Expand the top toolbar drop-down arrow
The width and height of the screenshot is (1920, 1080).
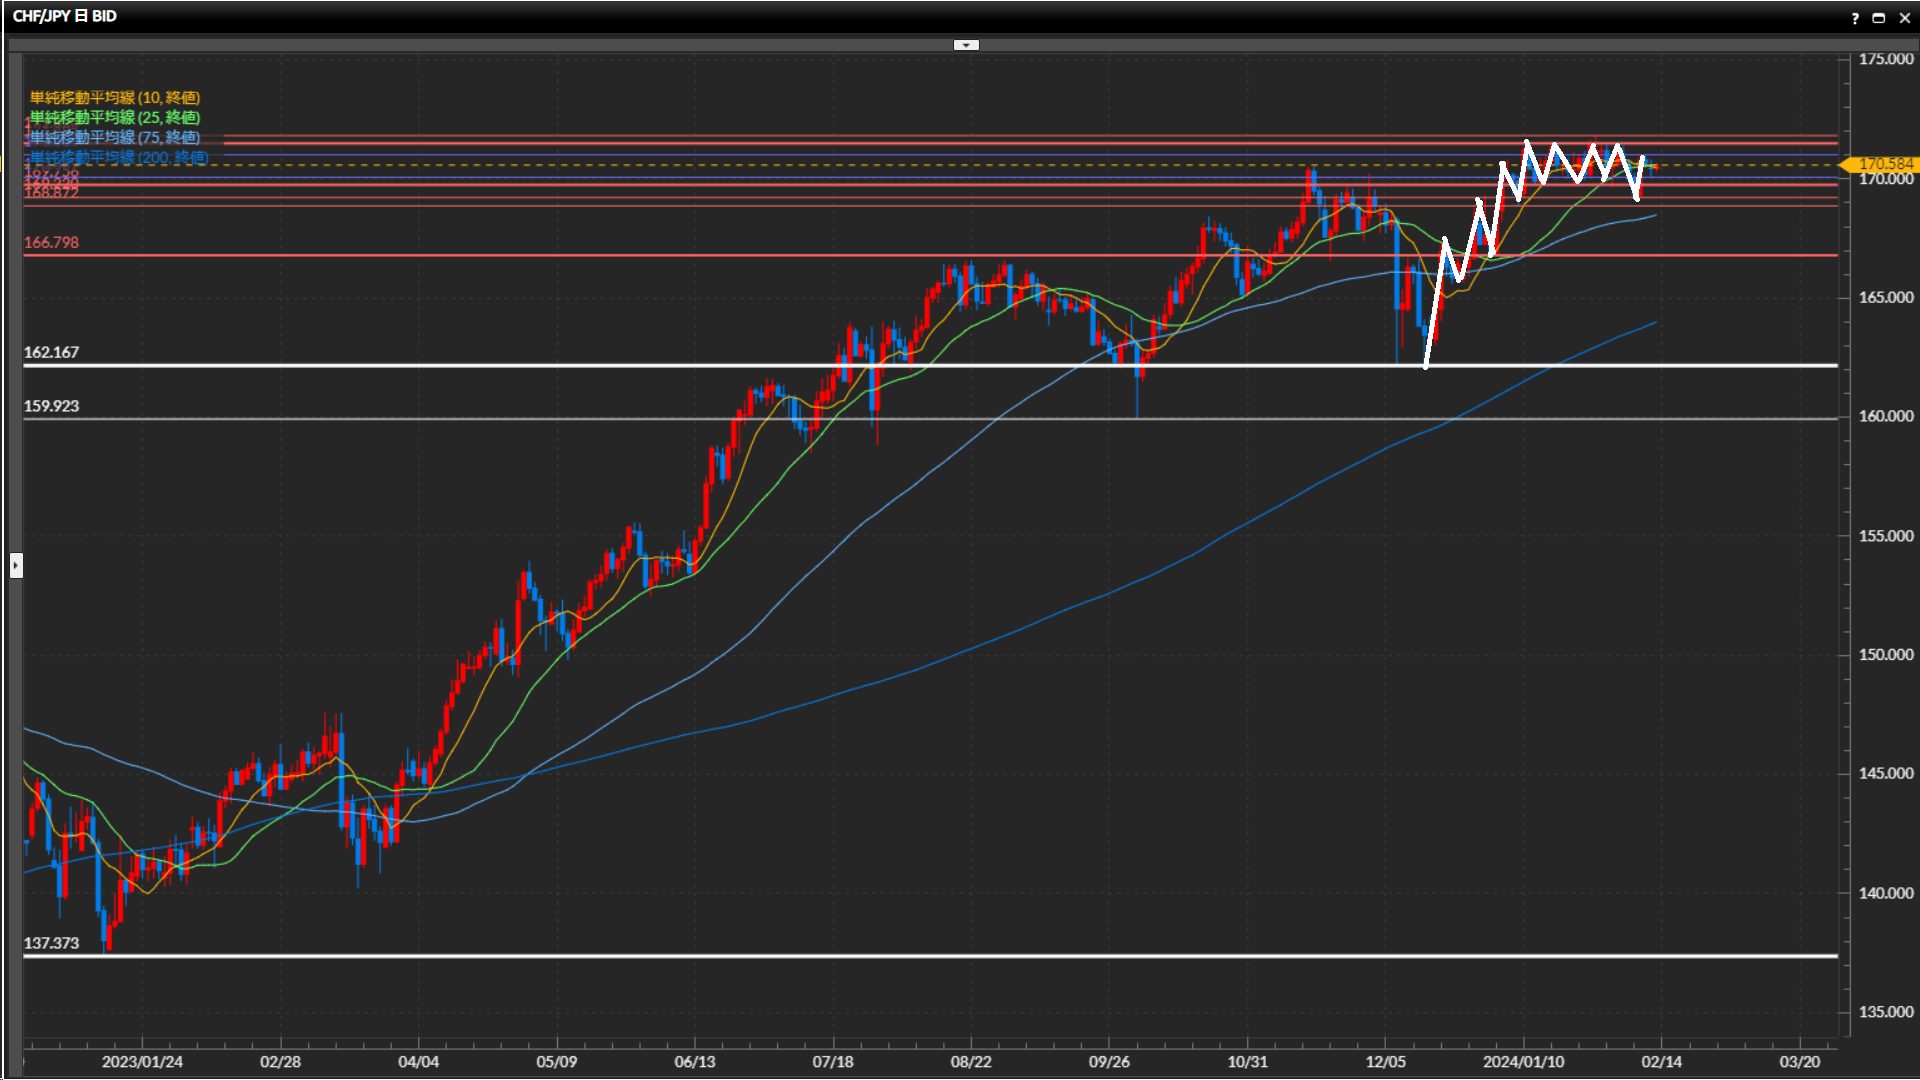coord(966,45)
